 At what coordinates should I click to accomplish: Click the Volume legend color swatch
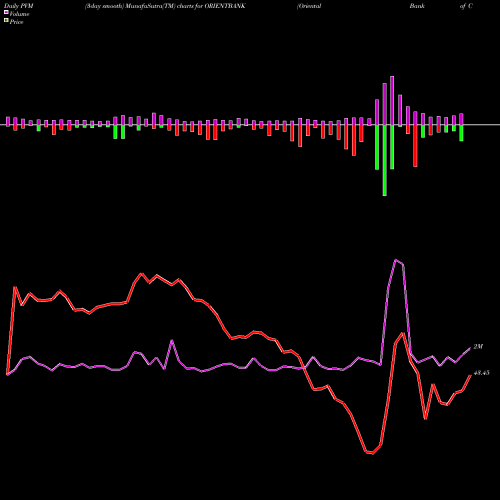[x=6, y=12]
